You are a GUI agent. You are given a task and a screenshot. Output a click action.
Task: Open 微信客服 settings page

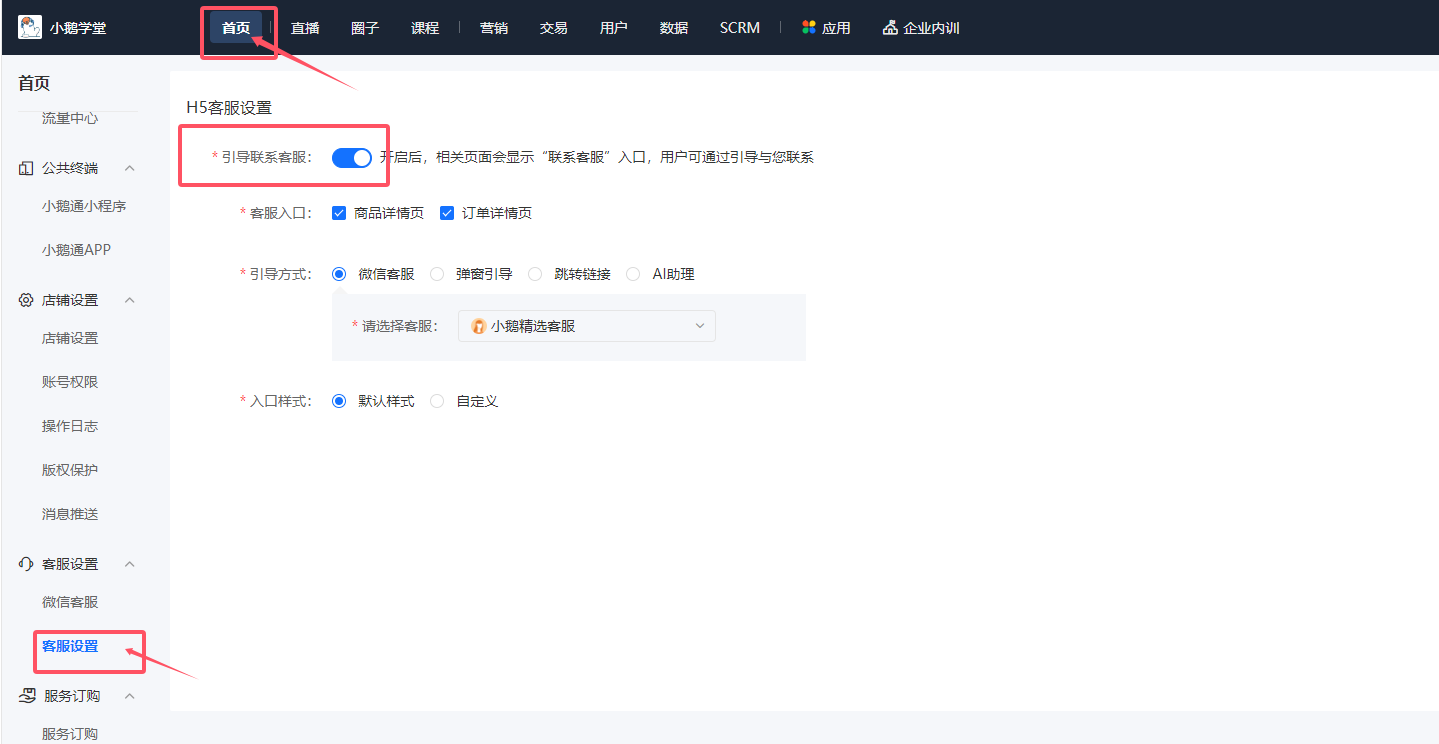pyautogui.click(x=69, y=601)
